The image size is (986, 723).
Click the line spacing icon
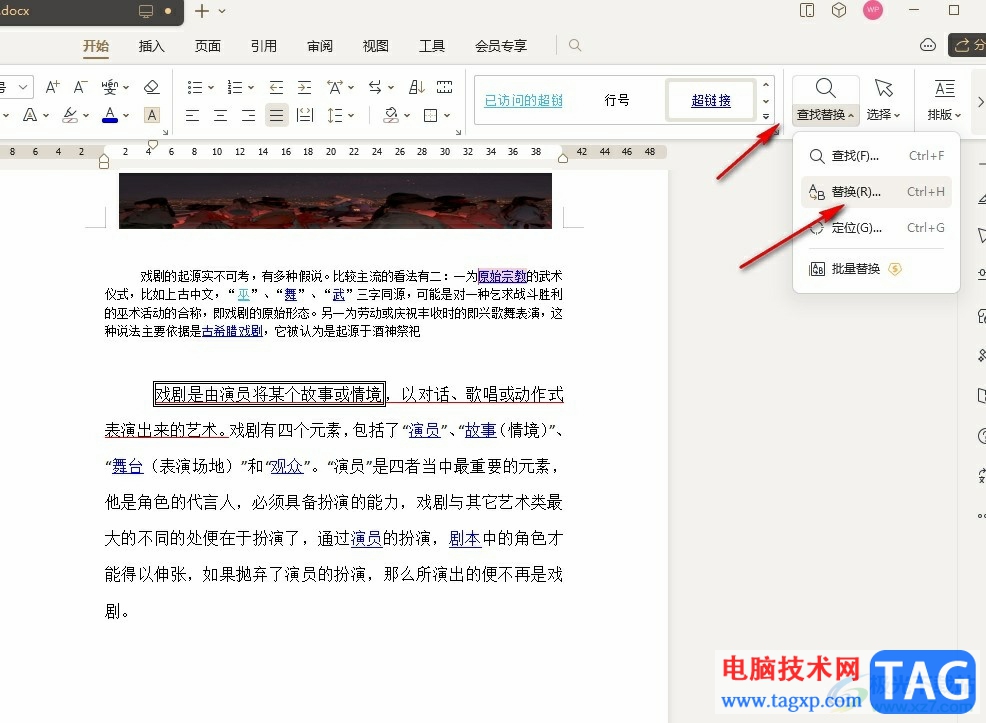point(335,116)
